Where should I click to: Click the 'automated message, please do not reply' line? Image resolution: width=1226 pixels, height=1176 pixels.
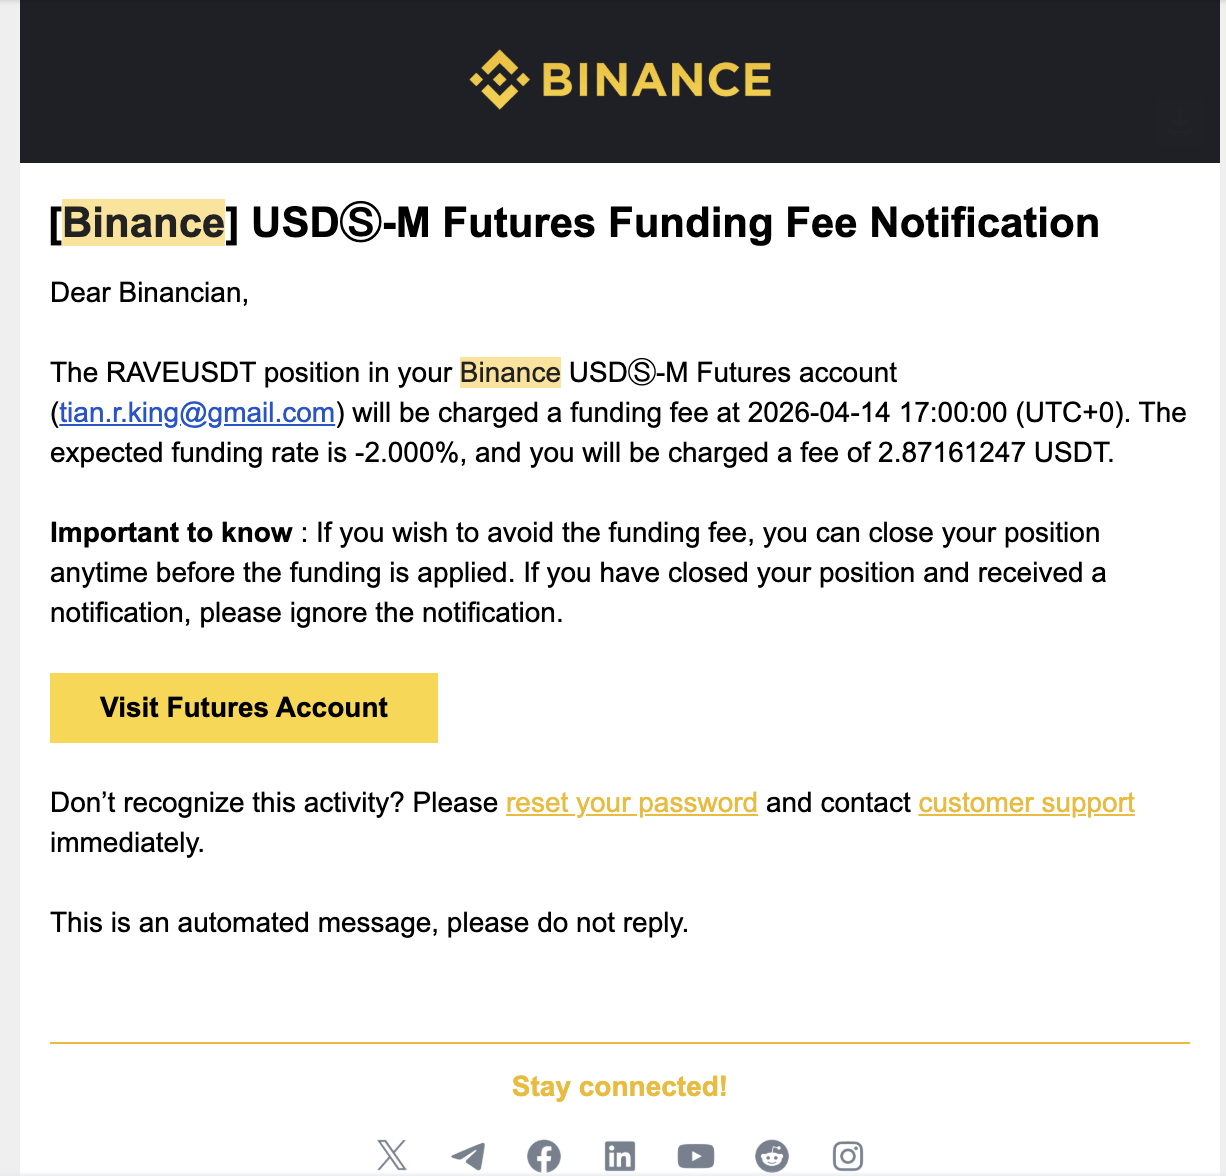pos(369,923)
